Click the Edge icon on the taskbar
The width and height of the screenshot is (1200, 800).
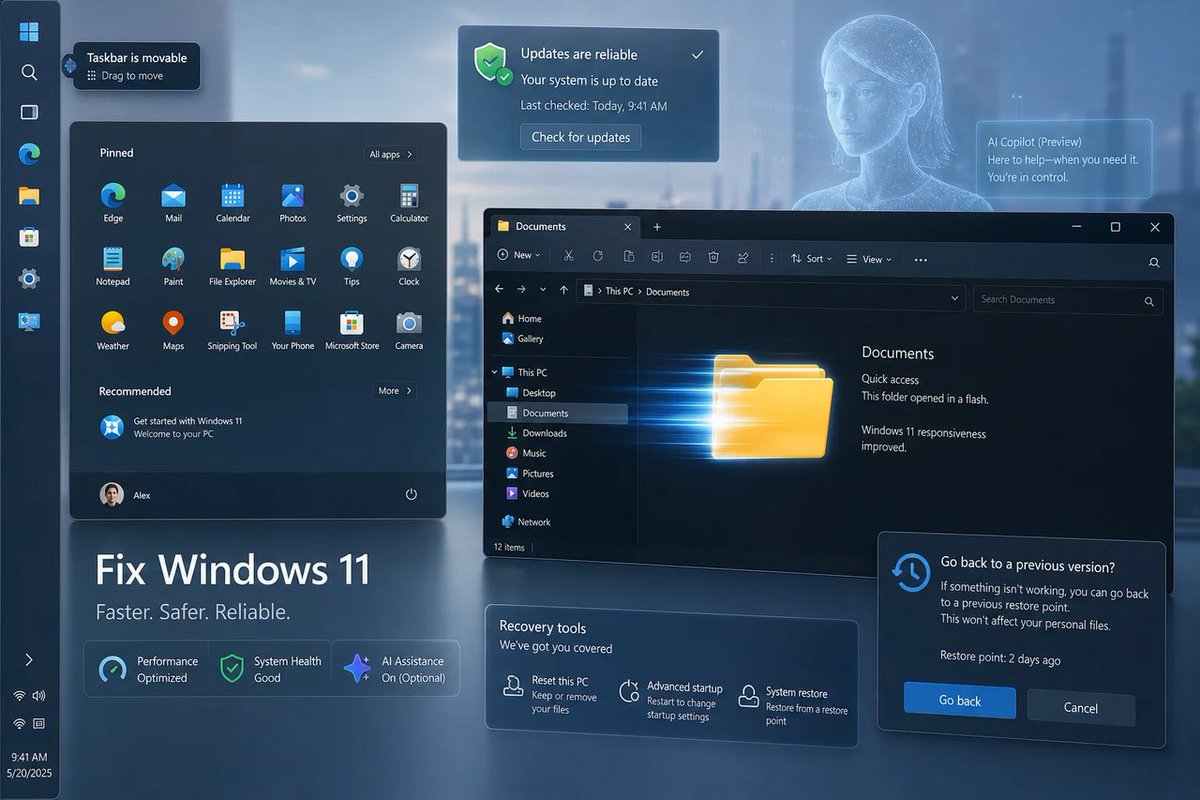(x=29, y=154)
